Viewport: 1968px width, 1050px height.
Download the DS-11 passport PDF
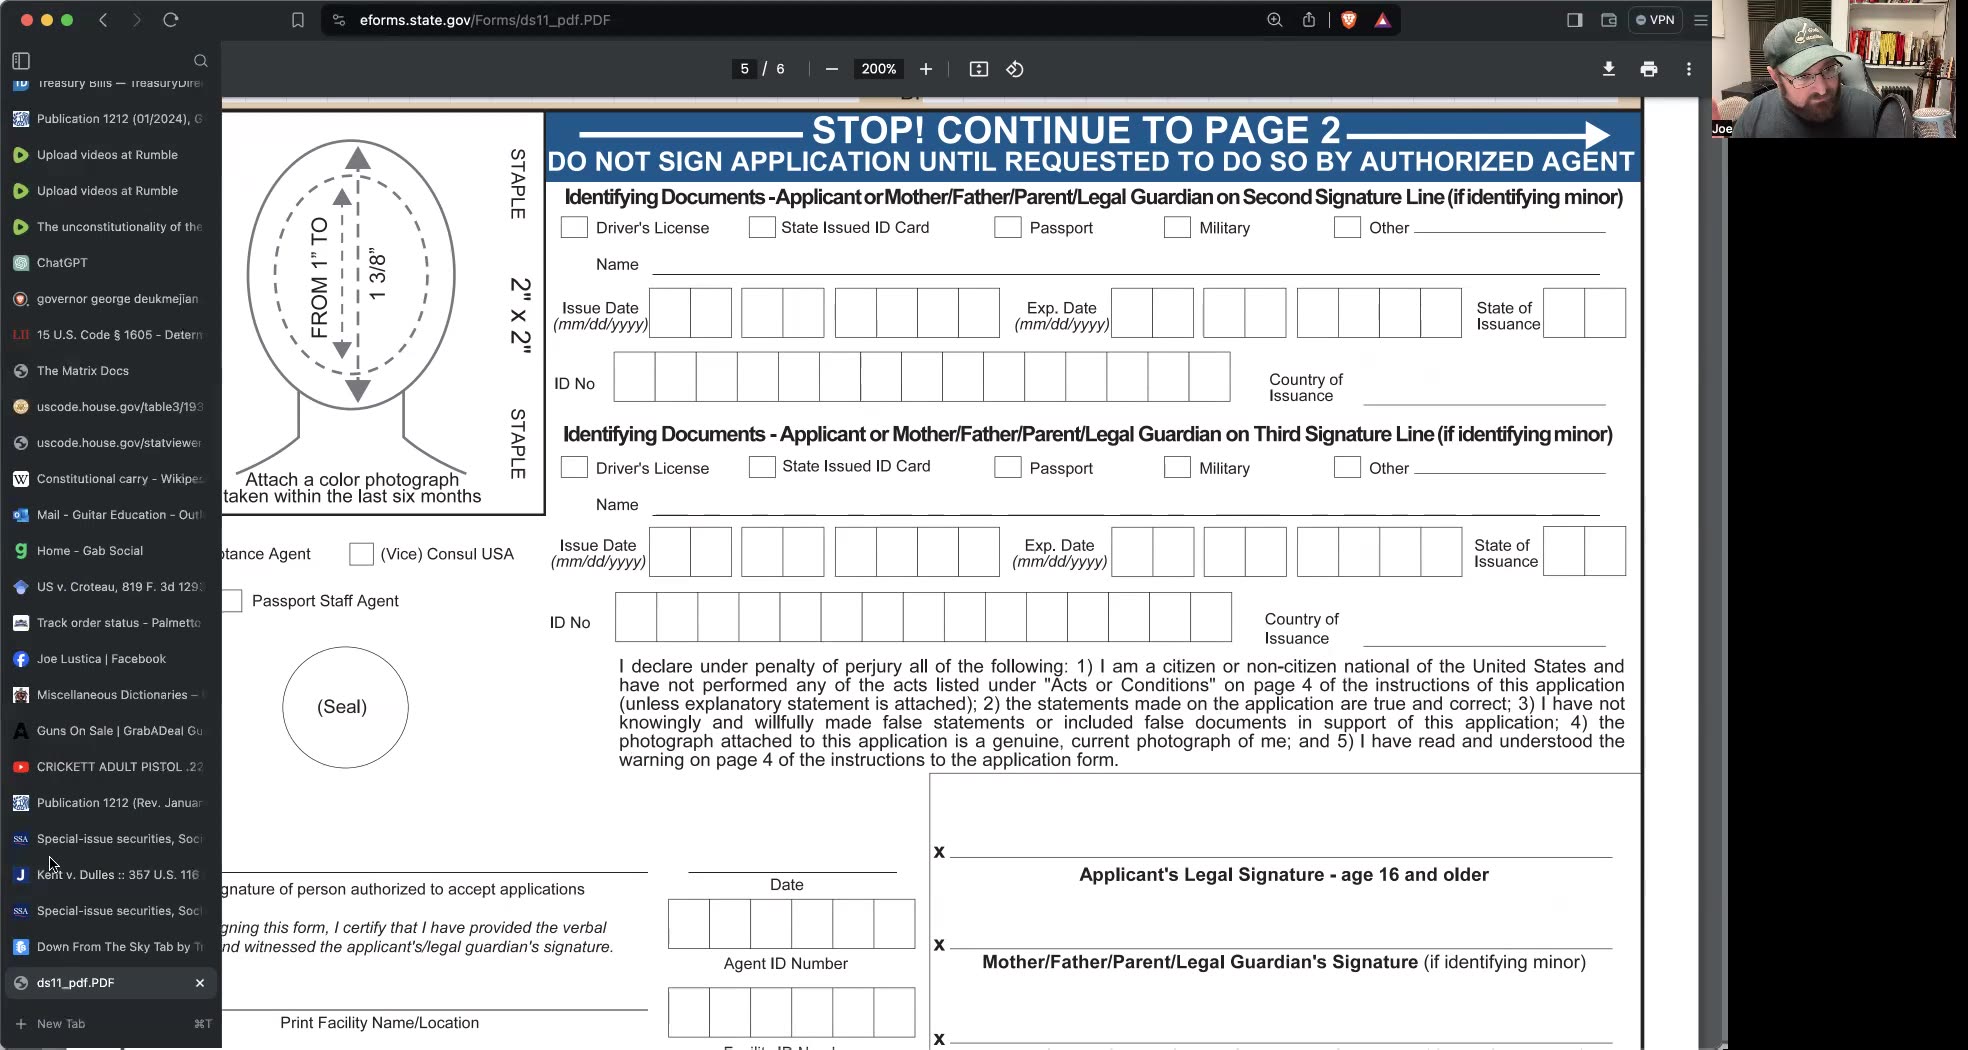[x=1609, y=69]
